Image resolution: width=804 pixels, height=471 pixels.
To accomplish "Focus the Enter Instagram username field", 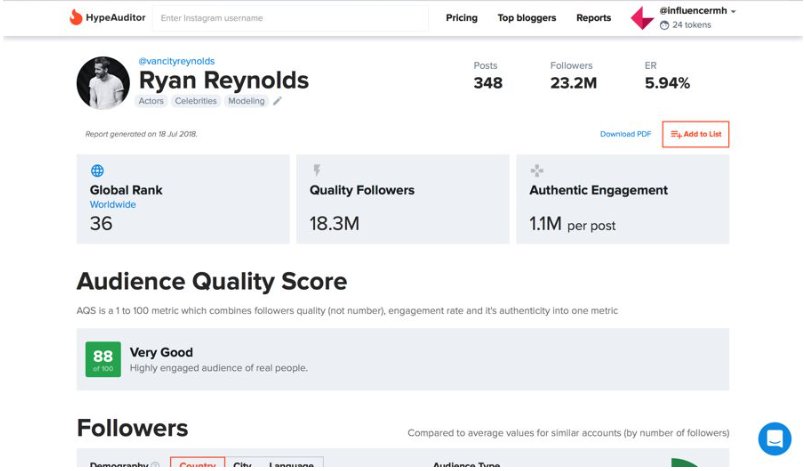I will click(x=290, y=18).
